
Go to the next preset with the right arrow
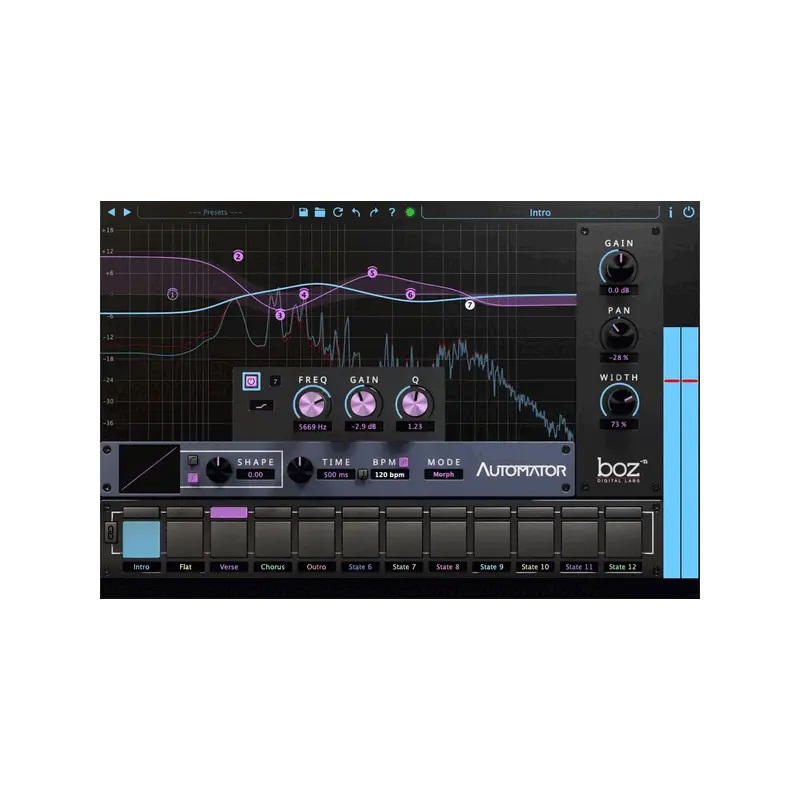pyautogui.click(x=127, y=212)
